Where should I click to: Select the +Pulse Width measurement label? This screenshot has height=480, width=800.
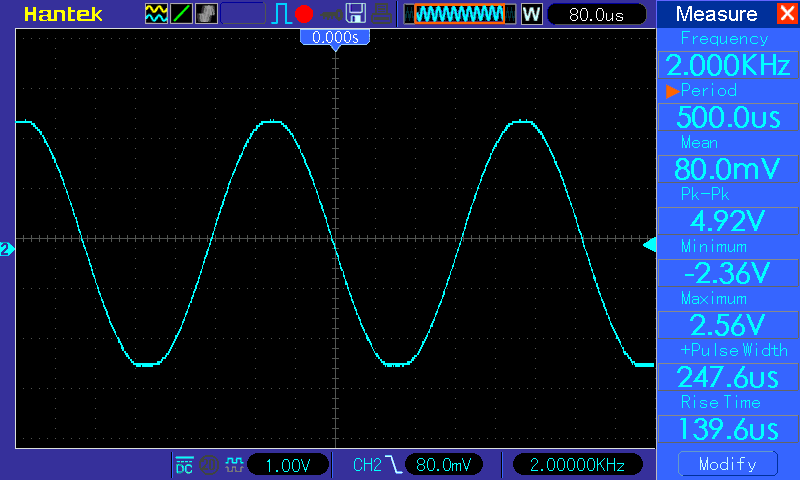pos(734,350)
